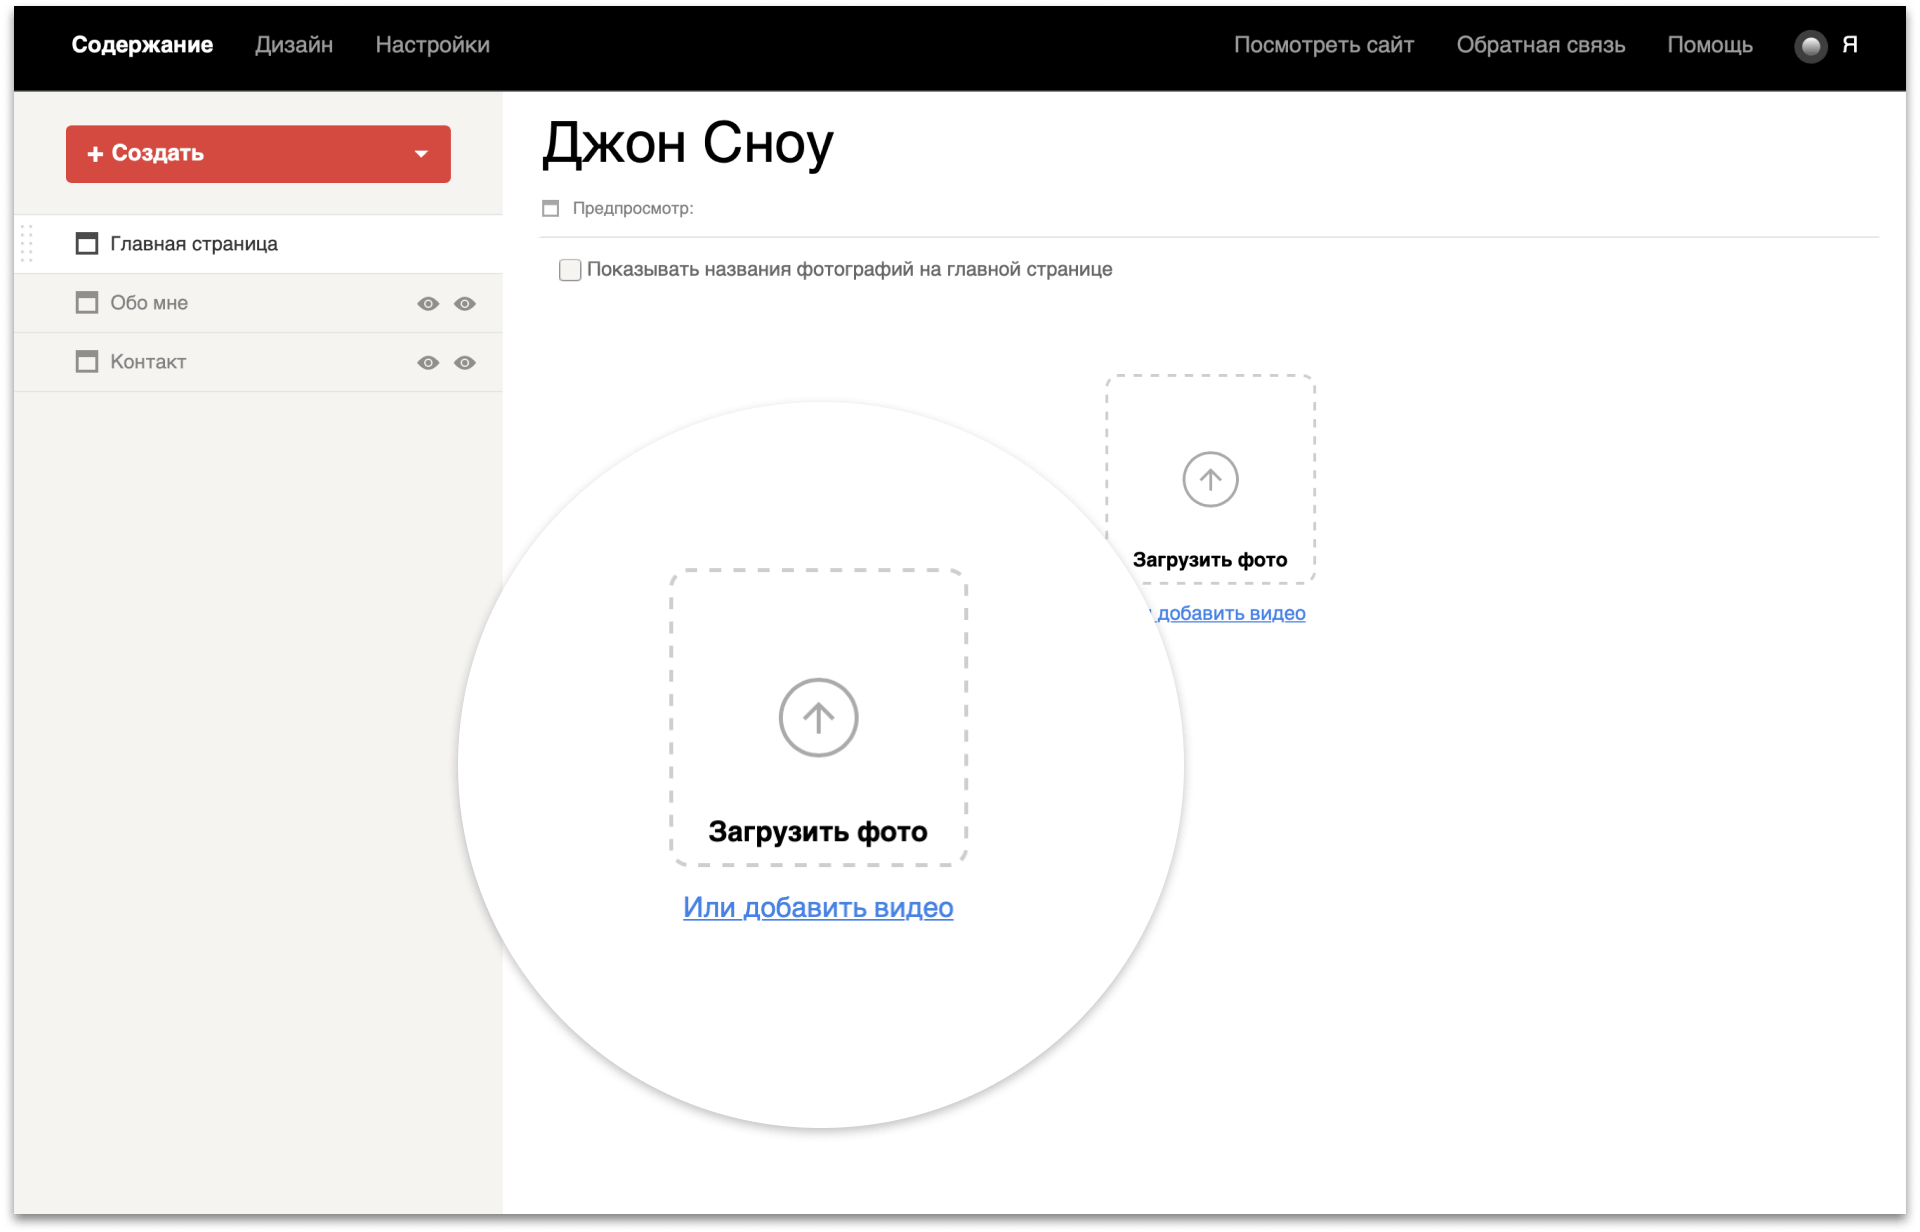Click the small upload arrow icon
1920x1232 pixels.
pyautogui.click(x=1210, y=479)
